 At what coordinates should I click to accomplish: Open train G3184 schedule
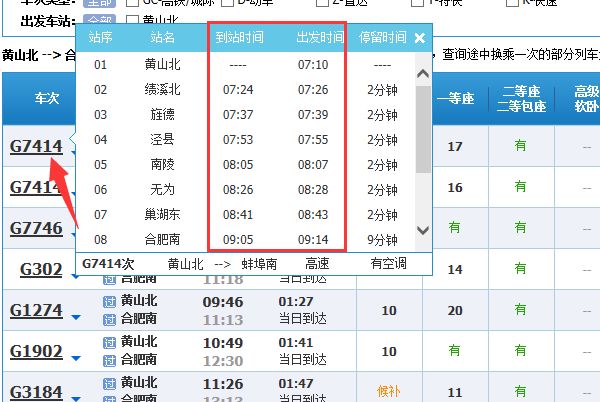click(x=36, y=392)
